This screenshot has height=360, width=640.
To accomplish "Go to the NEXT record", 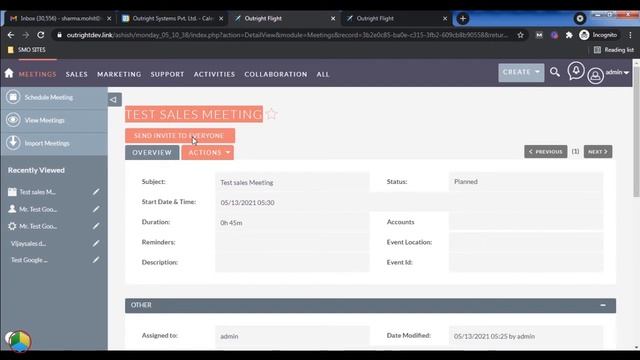I will [598, 151].
